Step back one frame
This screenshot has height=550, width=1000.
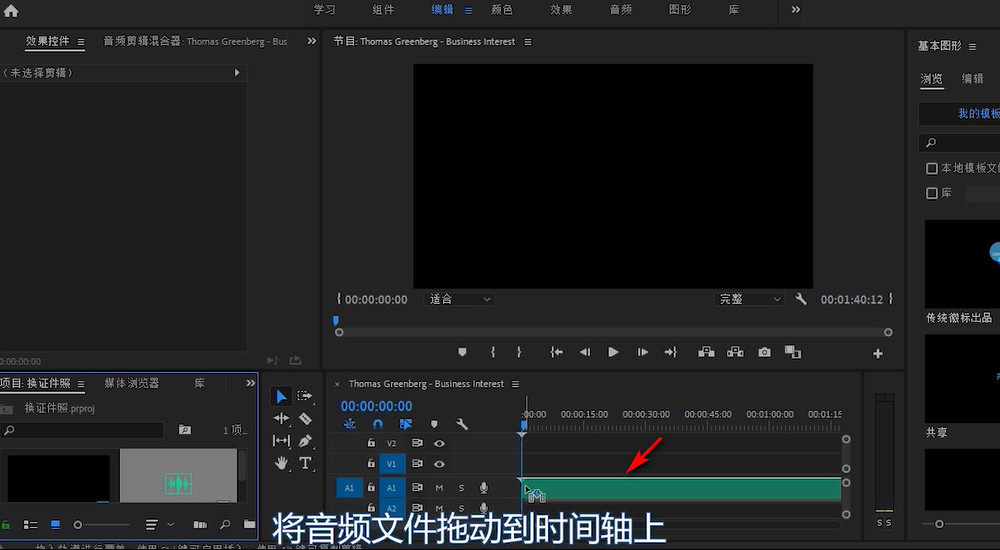click(x=585, y=352)
